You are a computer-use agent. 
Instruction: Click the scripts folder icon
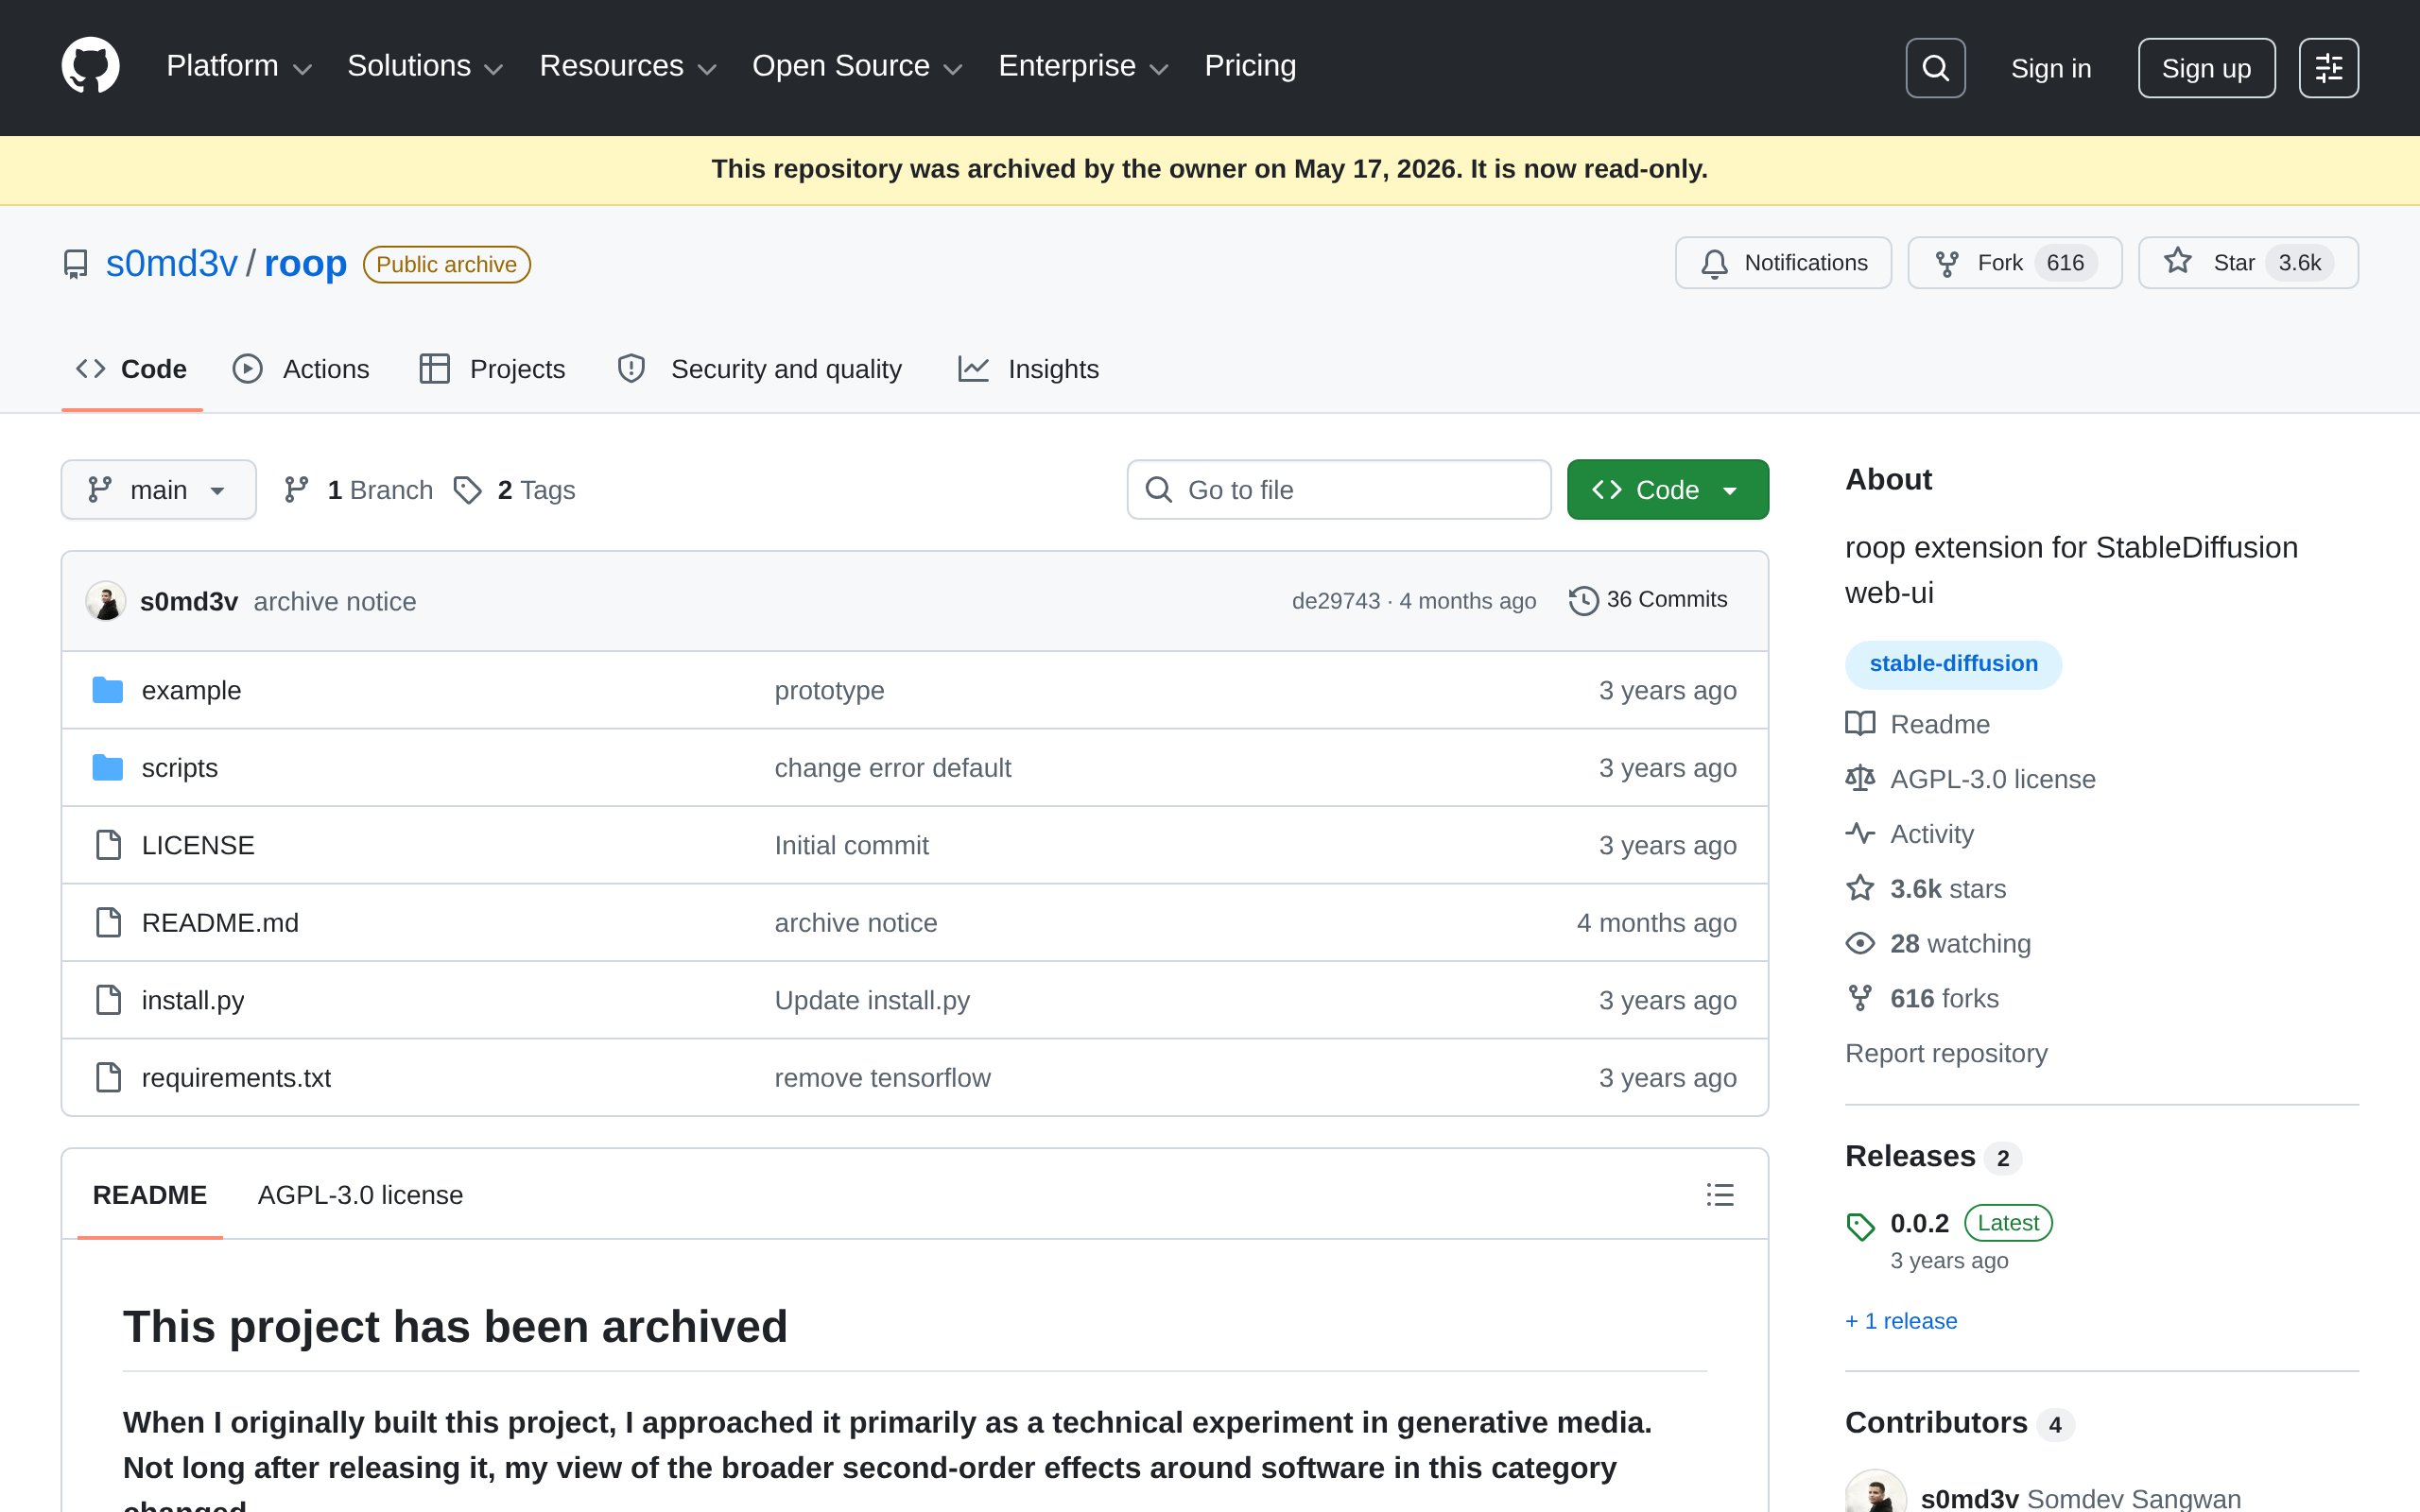(108, 767)
